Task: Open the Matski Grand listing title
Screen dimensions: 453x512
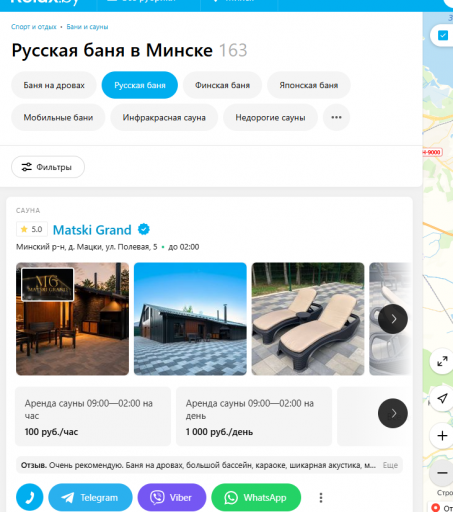Action: click(x=92, y=230)
